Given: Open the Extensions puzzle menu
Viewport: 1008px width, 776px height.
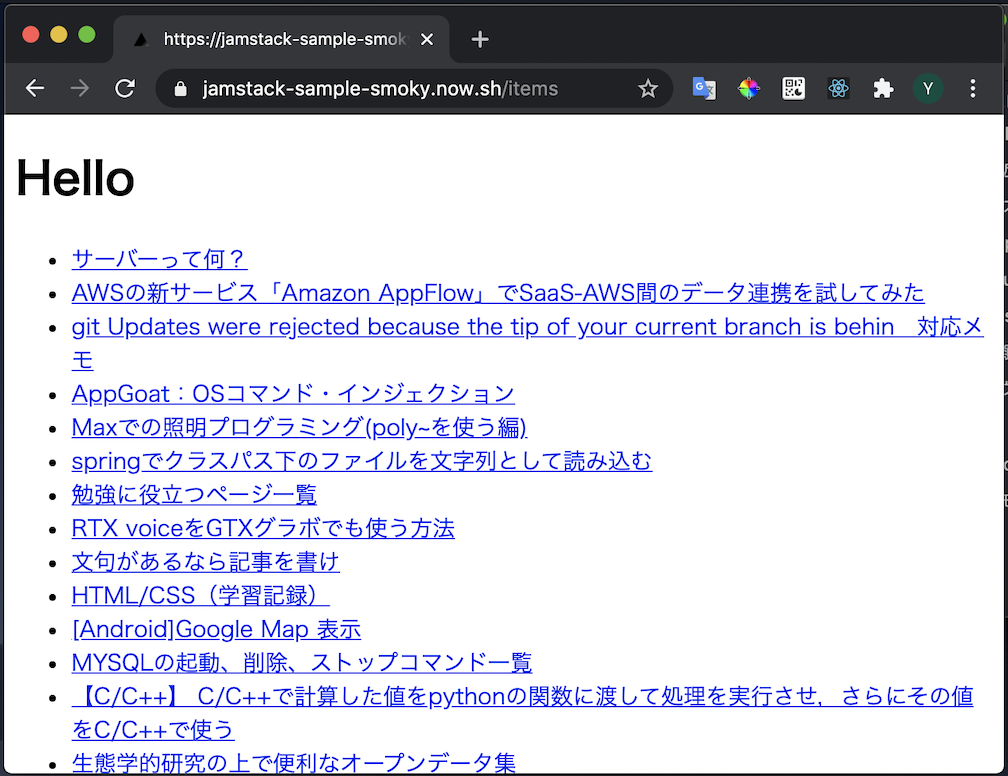Looking at the screenshot, I should [x=883, y=88].
